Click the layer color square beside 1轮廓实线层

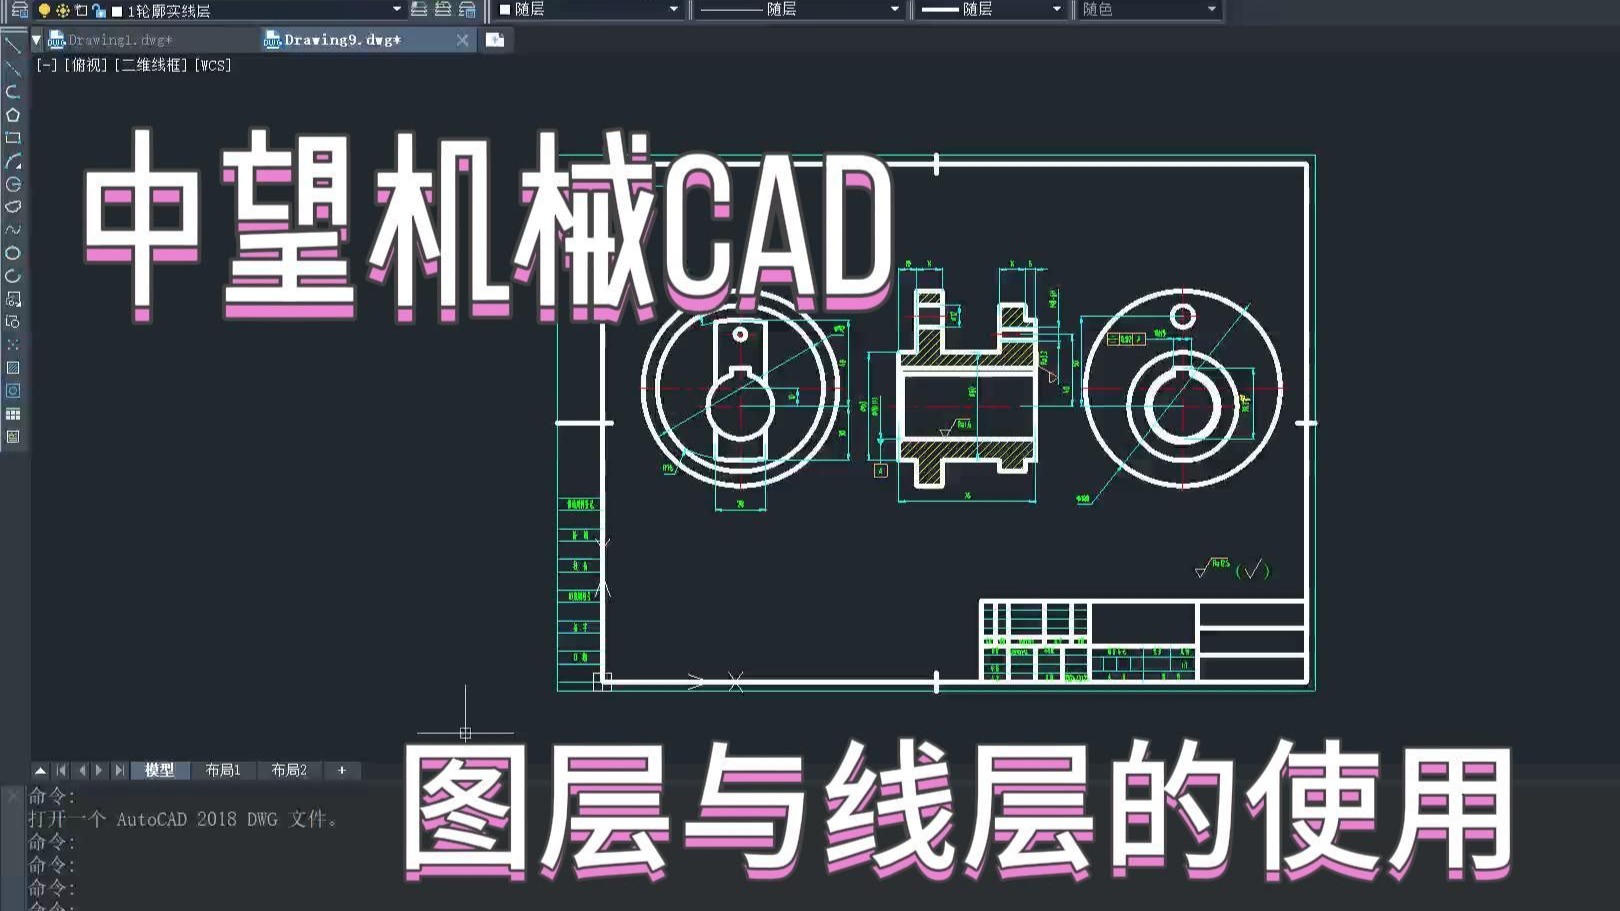click(x=117, y=11)
